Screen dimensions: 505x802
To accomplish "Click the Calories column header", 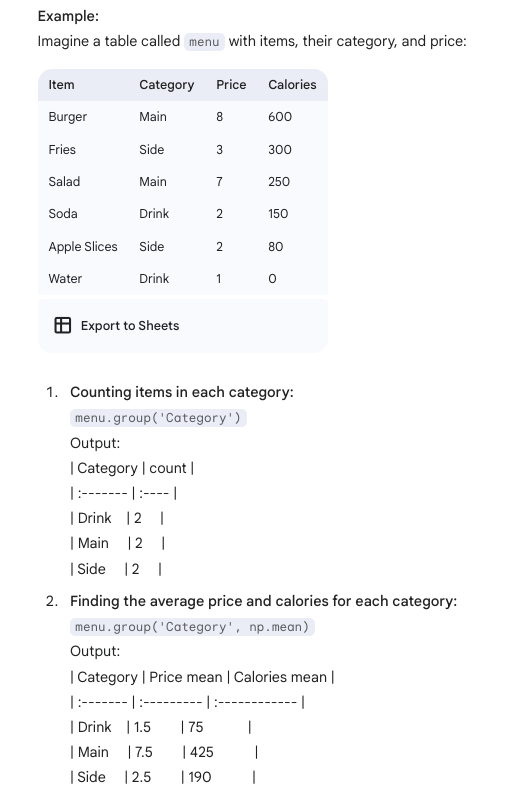I will point(292,84).
